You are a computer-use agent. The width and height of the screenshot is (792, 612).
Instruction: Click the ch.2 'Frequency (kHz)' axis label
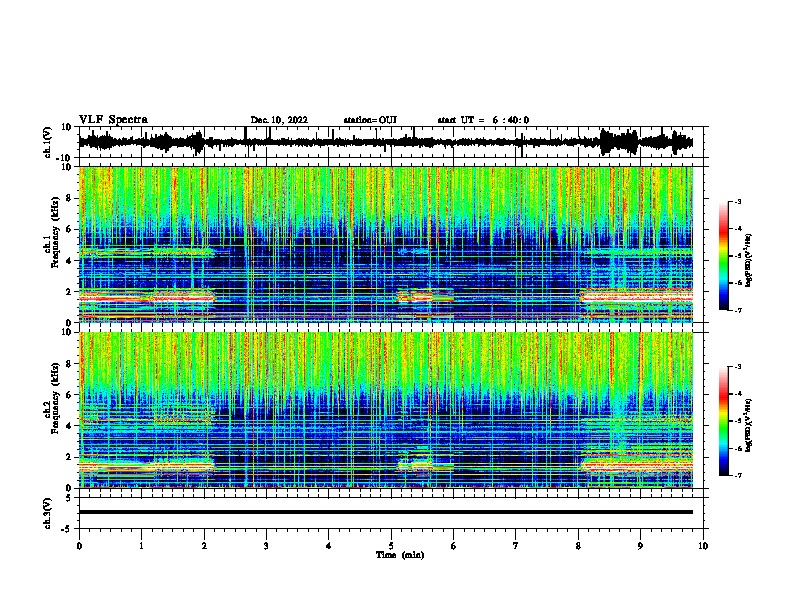coord(55,399)
